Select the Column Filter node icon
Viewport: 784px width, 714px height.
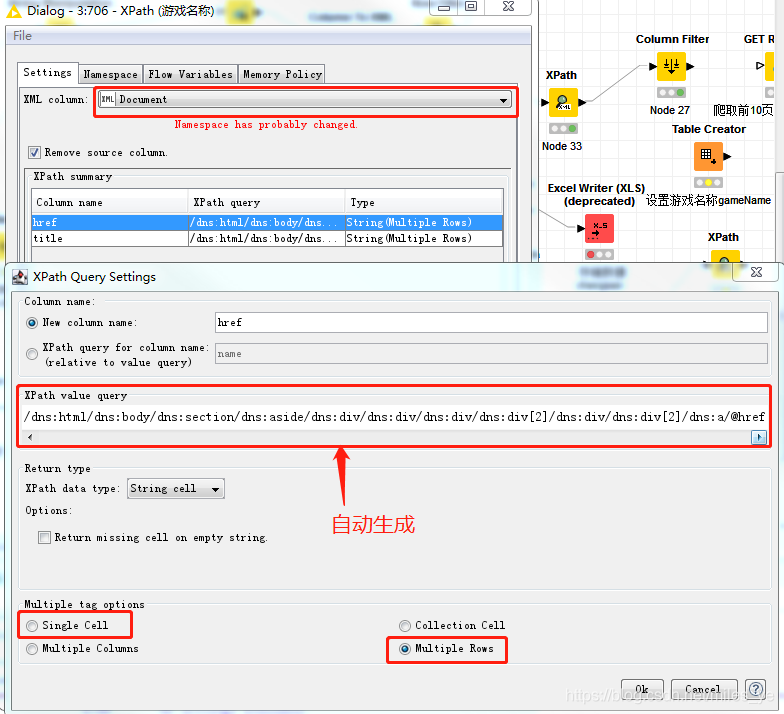(x=671, y=66)
